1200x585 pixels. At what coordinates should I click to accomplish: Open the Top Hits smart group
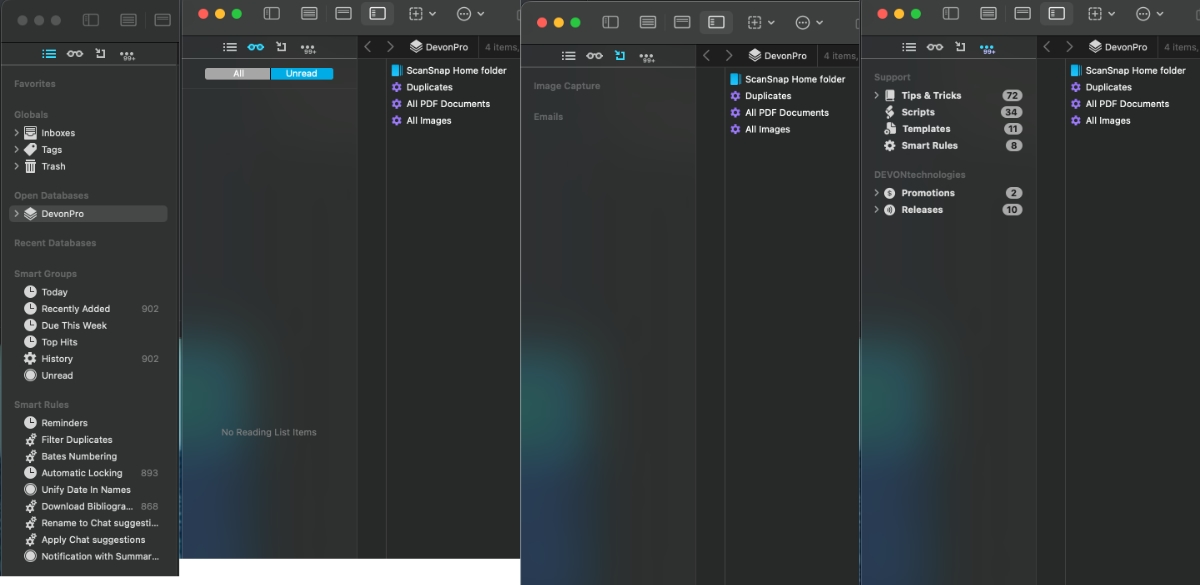[59, 342]
